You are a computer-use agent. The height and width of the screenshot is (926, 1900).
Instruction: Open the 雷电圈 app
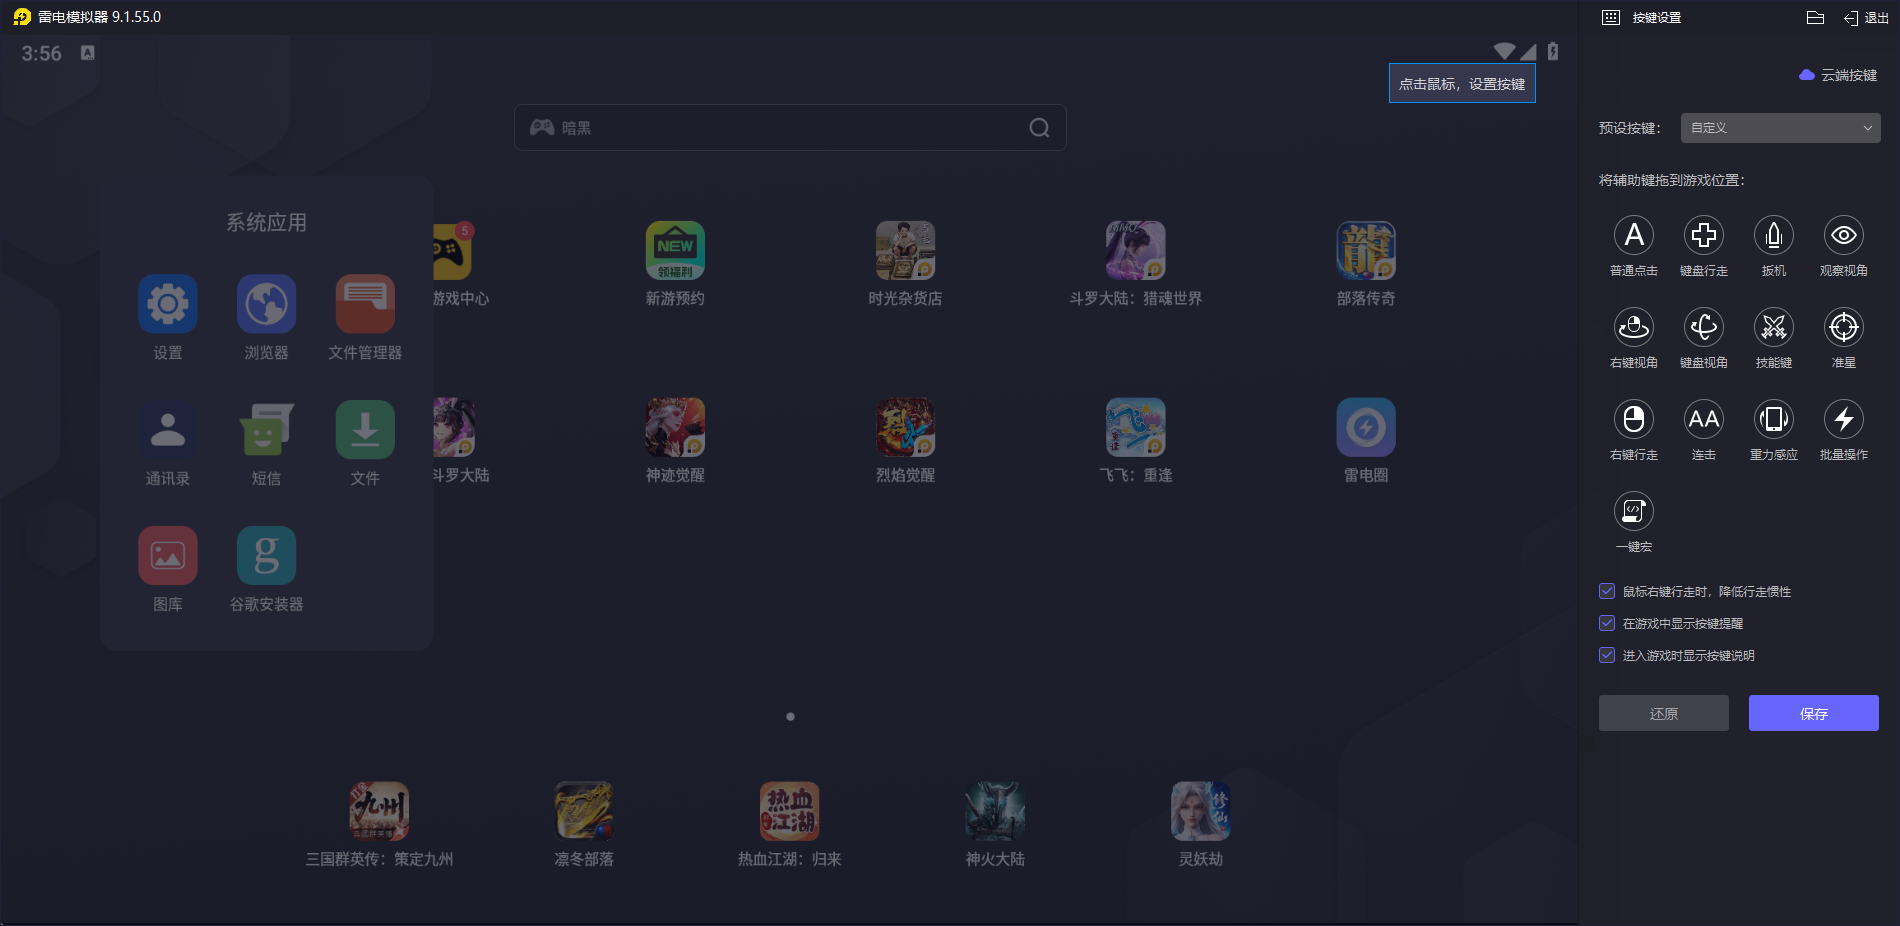1366,428
